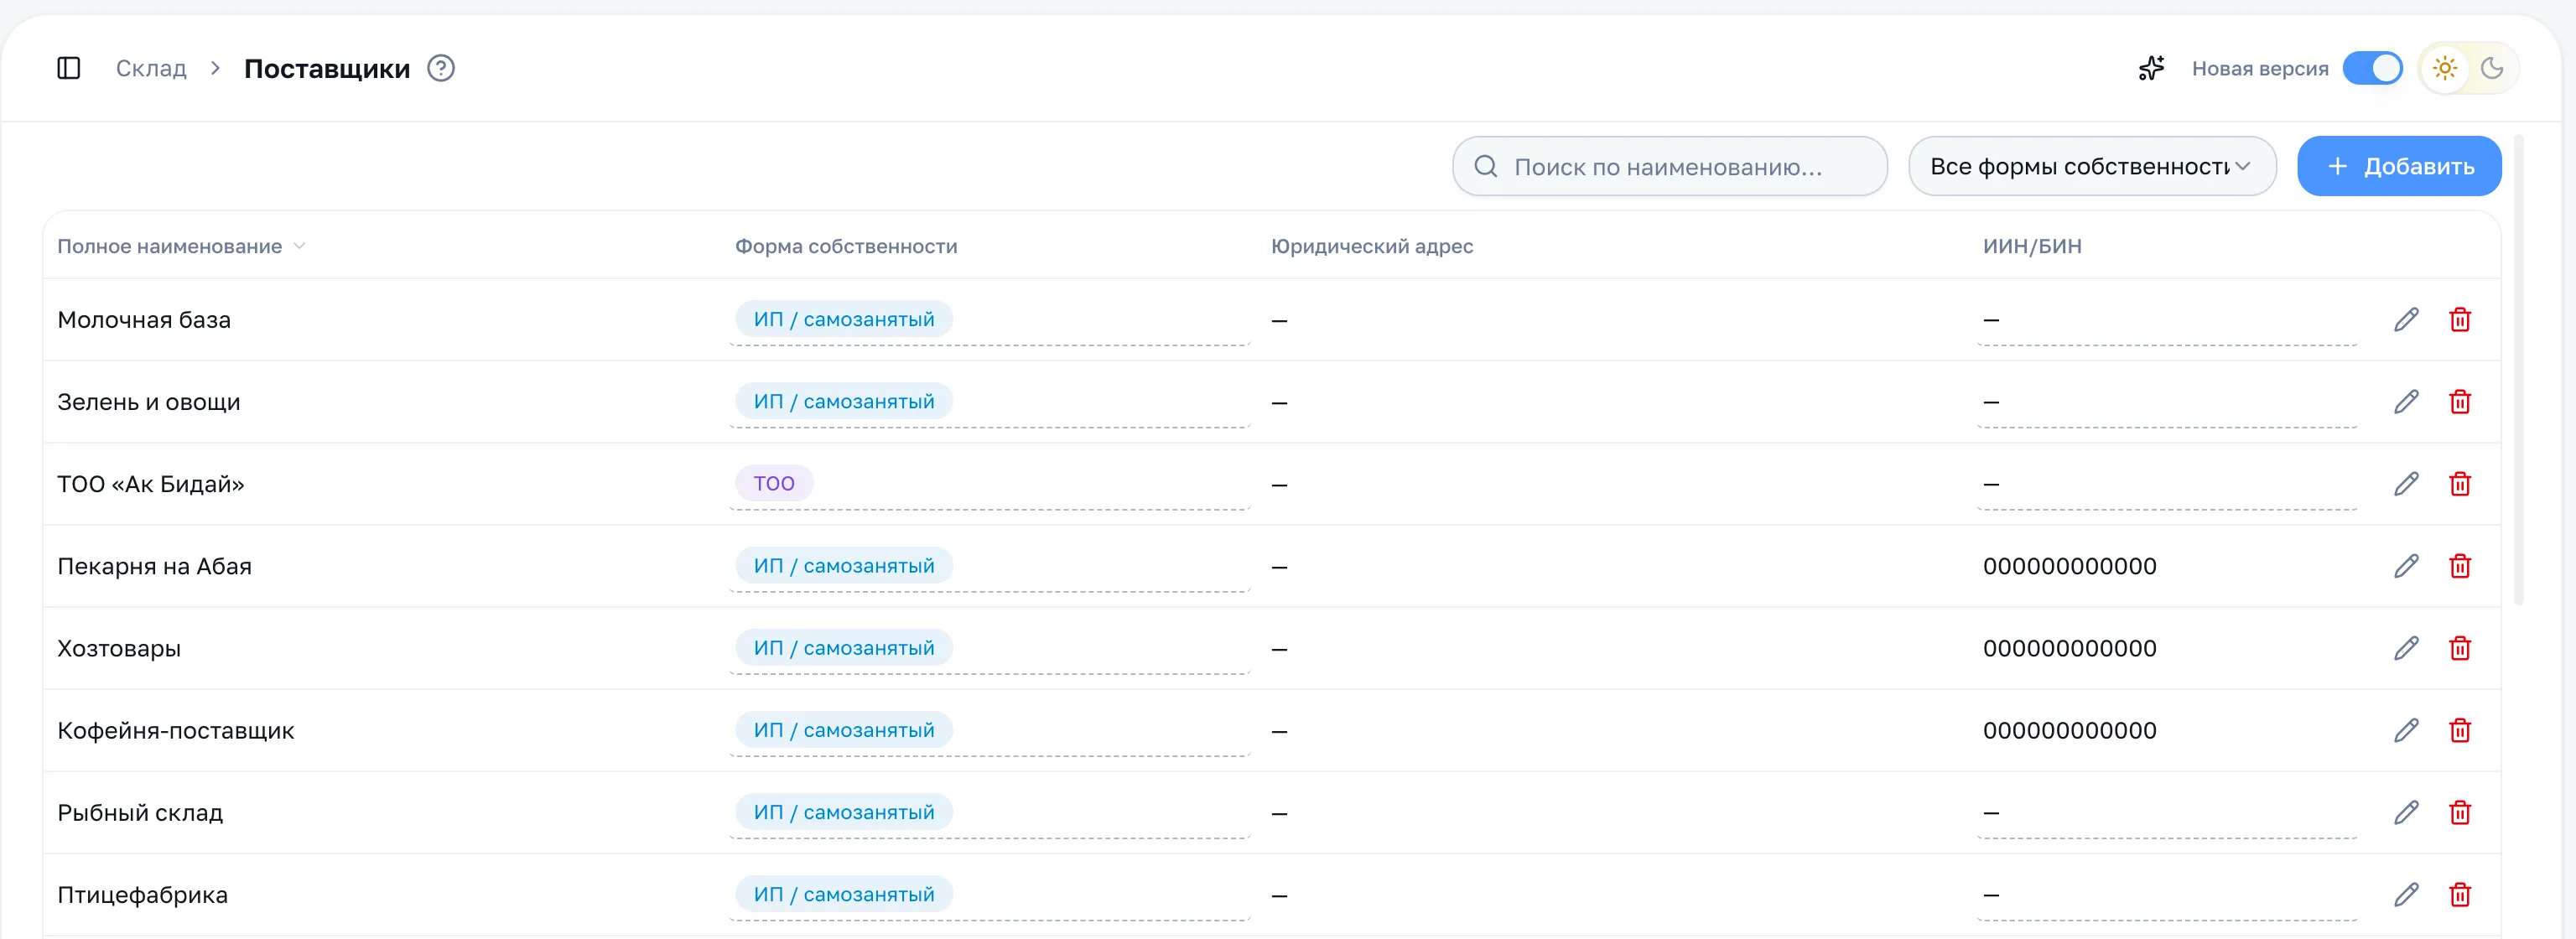Delete supplier Хозтовары
This screenshot has width=2576, height=939.
click(x=2460, y=648)
